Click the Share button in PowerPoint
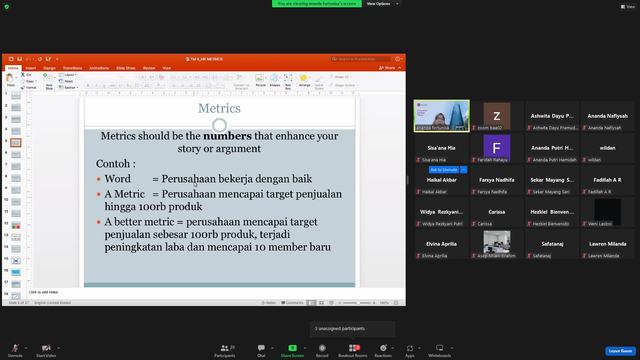The height and width of the screenshot is (360, 640). (387, 68)
